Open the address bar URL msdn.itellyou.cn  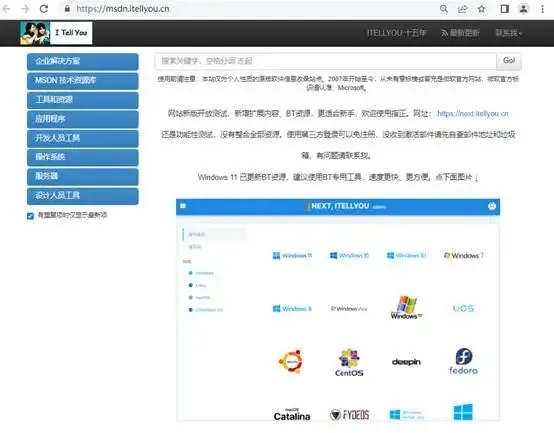[123, 9]
